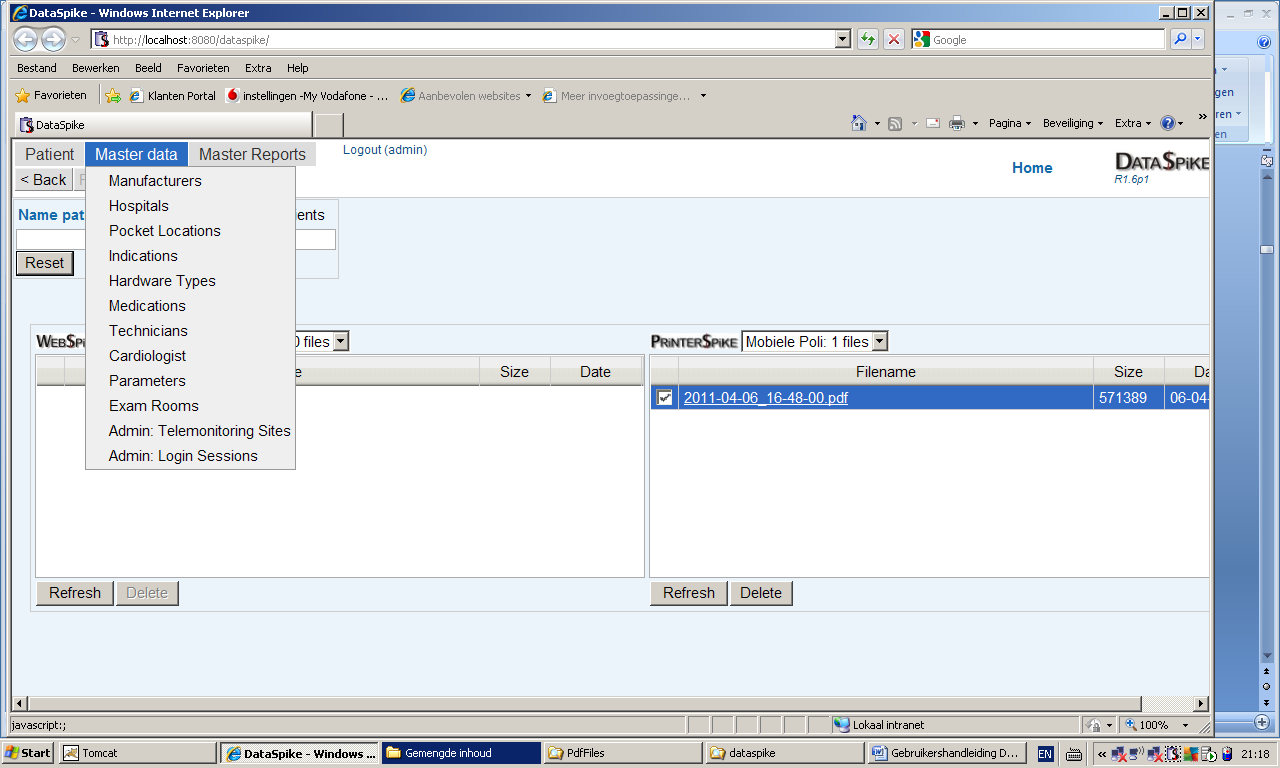Open the Favorieten star button
This screenshot has height=768, width=1280.
[x=51, y=96]
